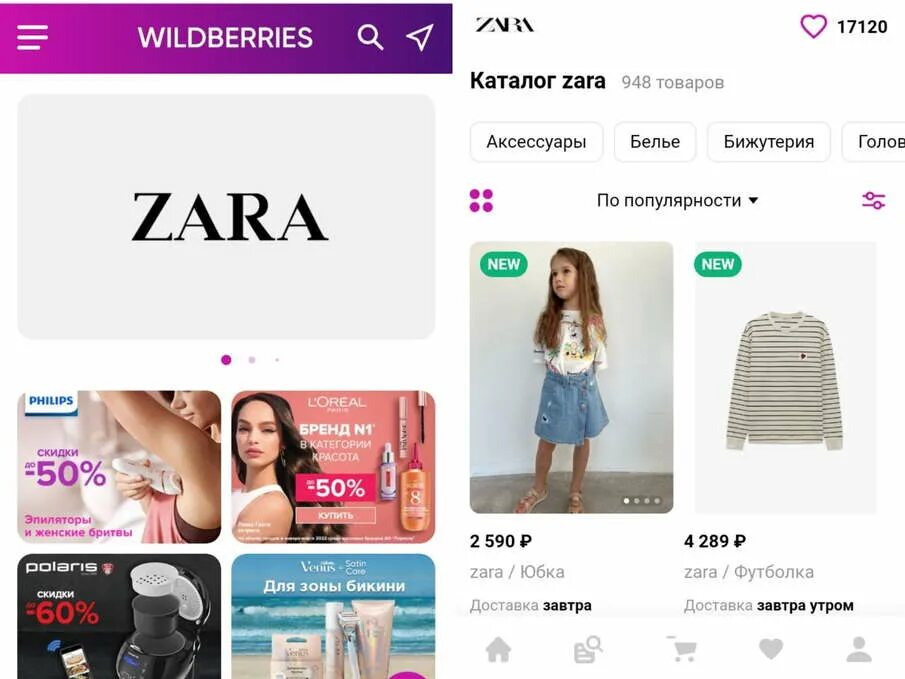Tap the КУПИТЬ button on L'Oreal banner

click(336, 515)
